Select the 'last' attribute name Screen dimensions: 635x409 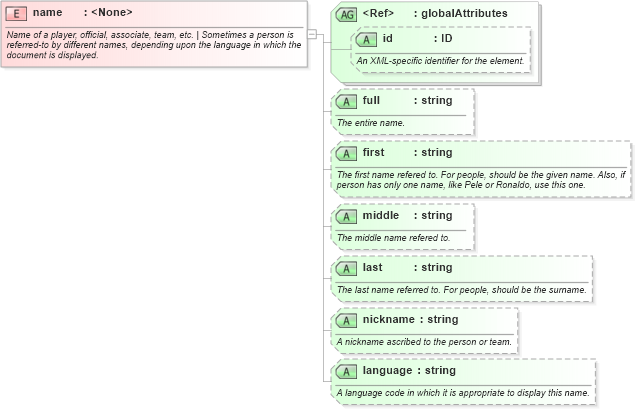coord(373,267)
